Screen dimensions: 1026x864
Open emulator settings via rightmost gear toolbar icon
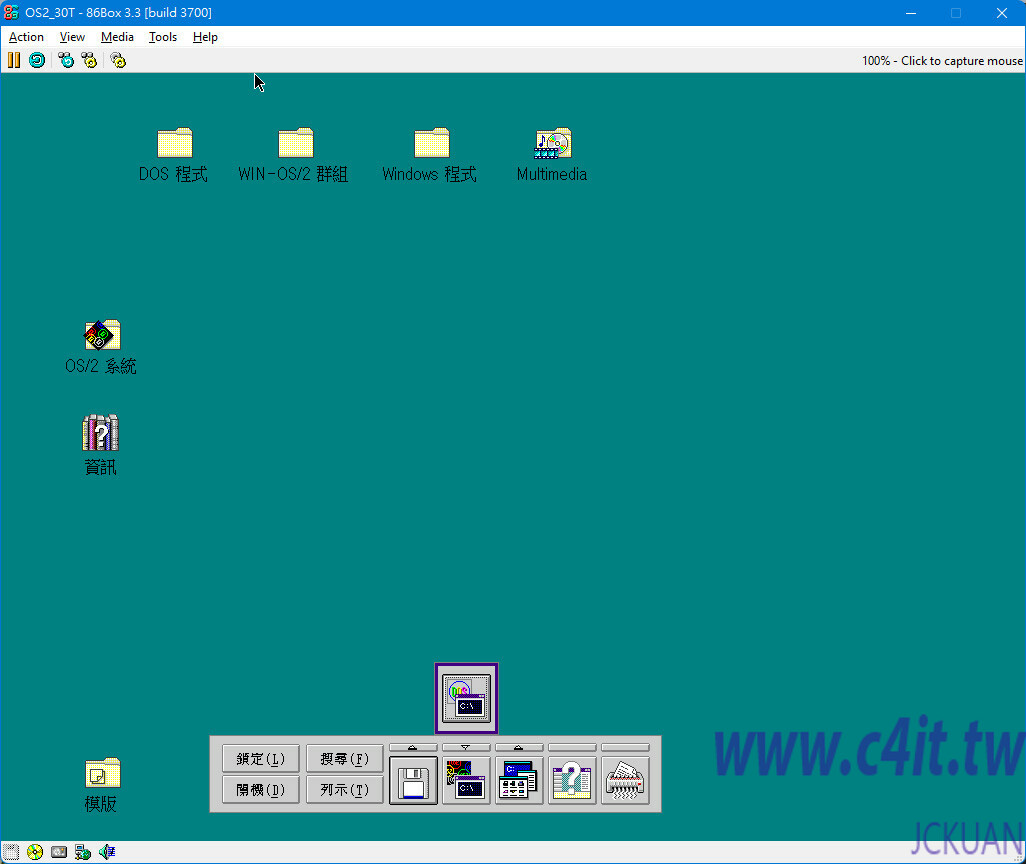[x=118, y=60]
